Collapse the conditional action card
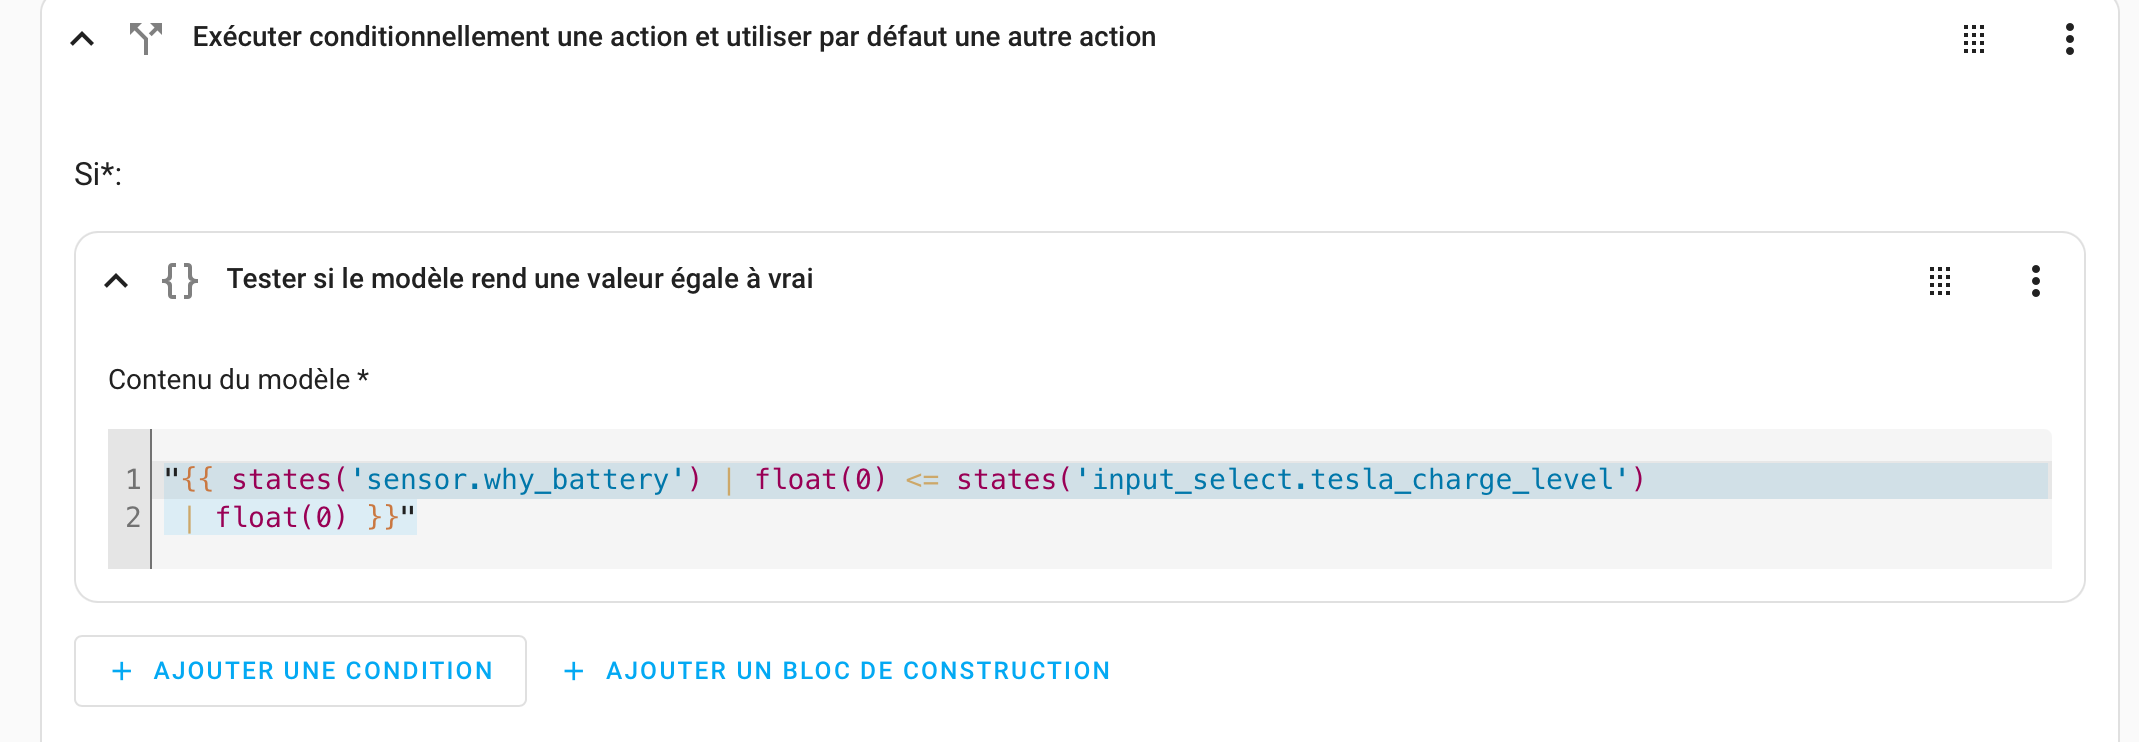 tap(82, 39)
